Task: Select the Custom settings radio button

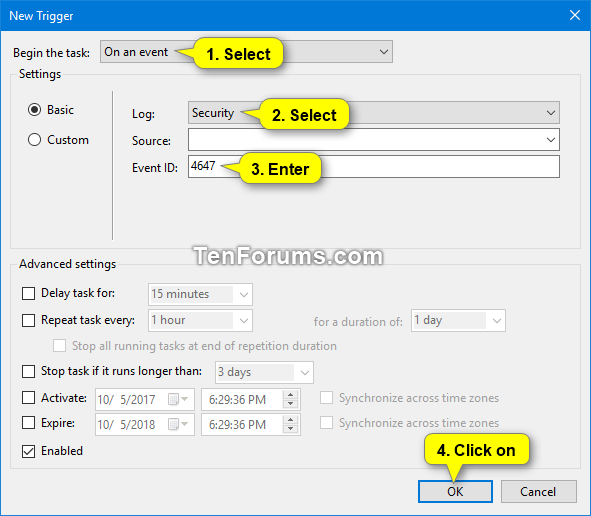Action: (x=34, y=140)
